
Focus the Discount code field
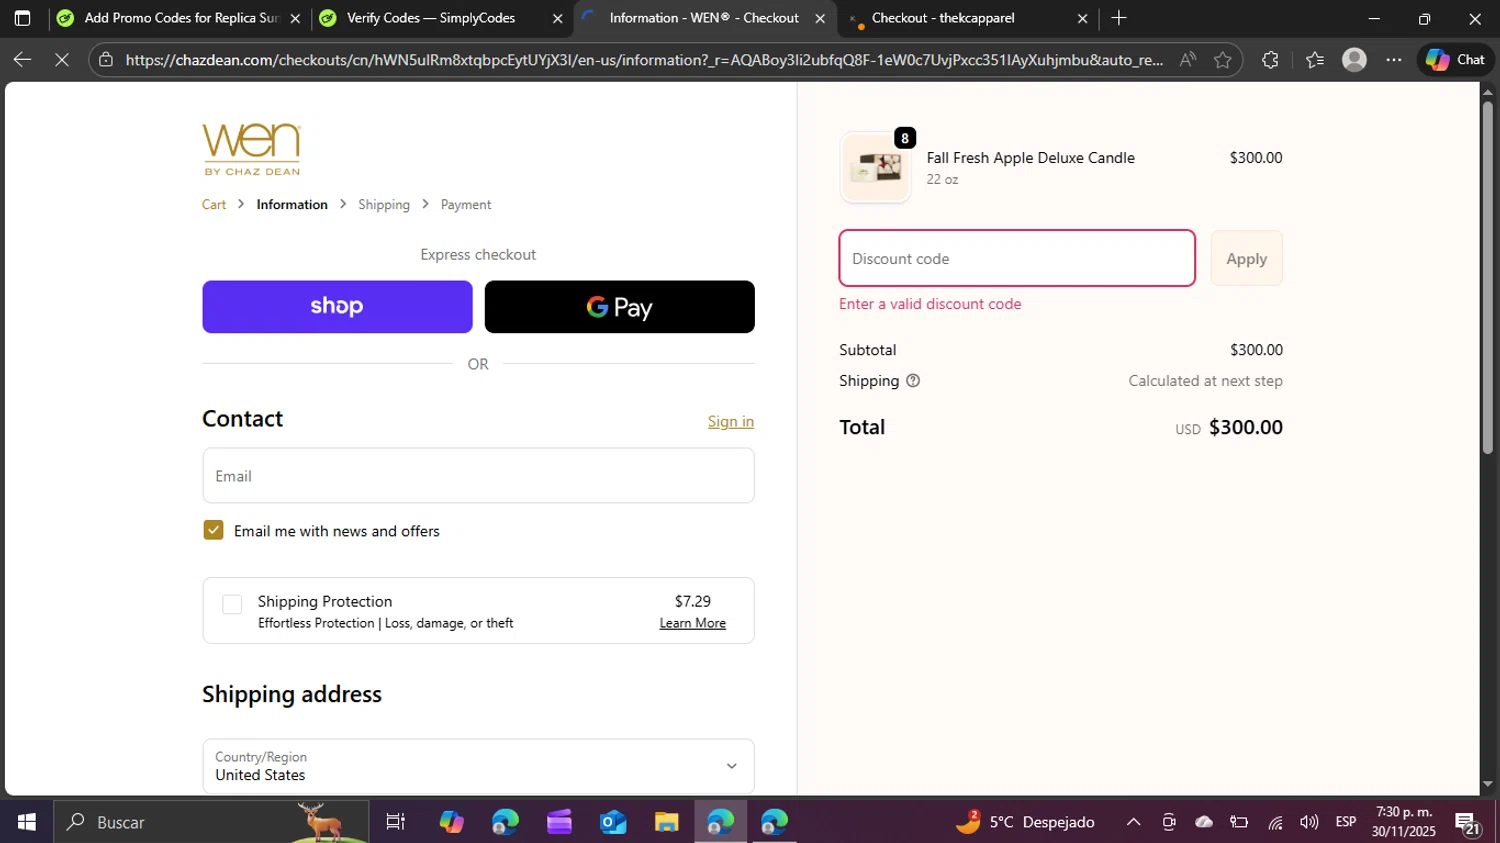pos(1017,258)
